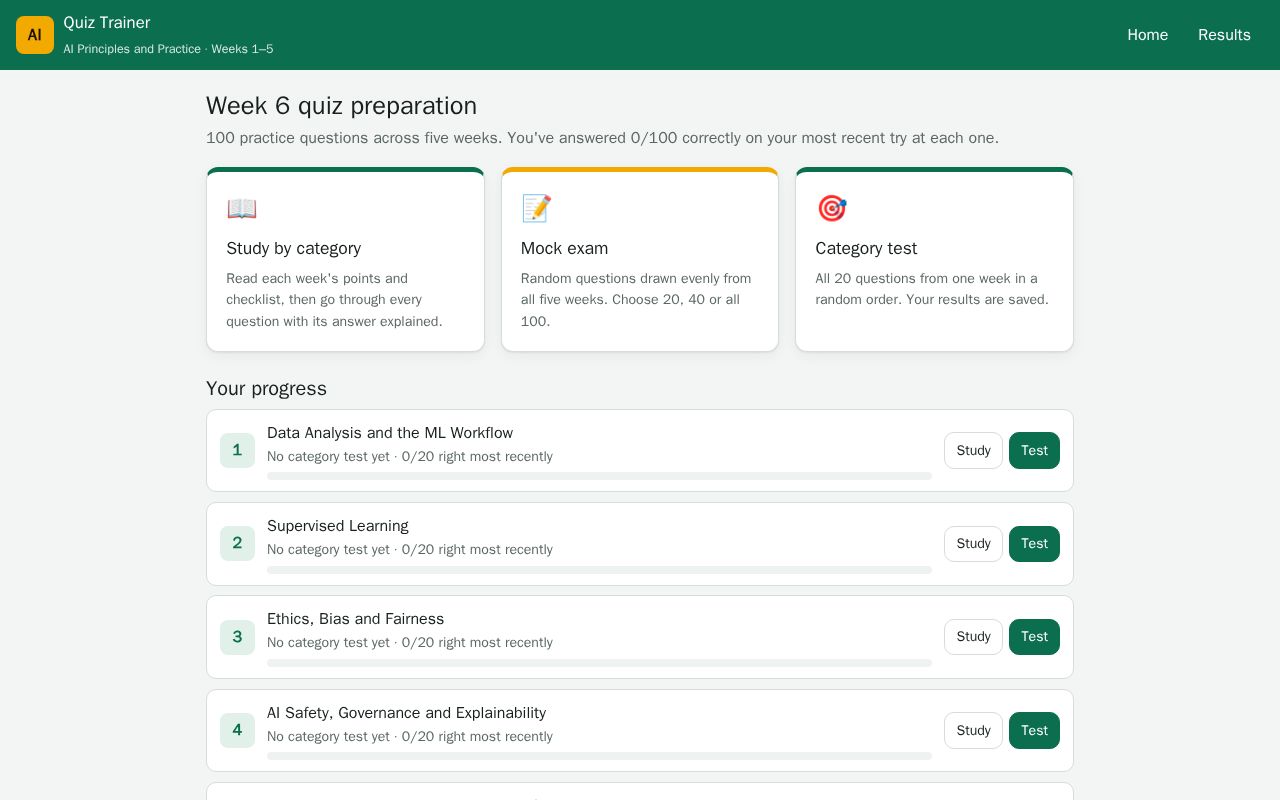Click 'Ethics, Bias and Fairness' title text

(x=355, y=619)
